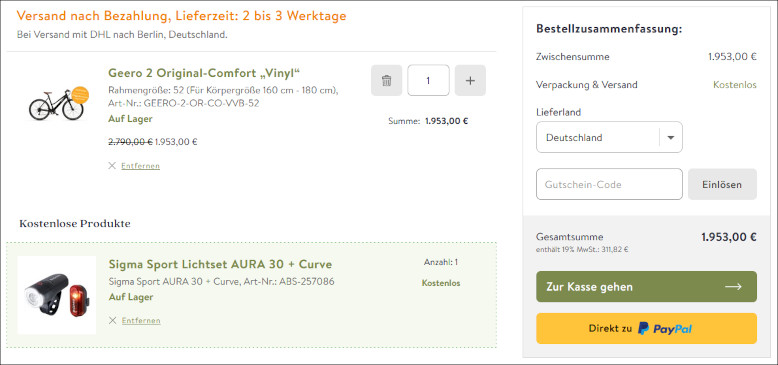
Task: Open the Geero 2 bicycle thumbnail
Action: pos(59,104)
